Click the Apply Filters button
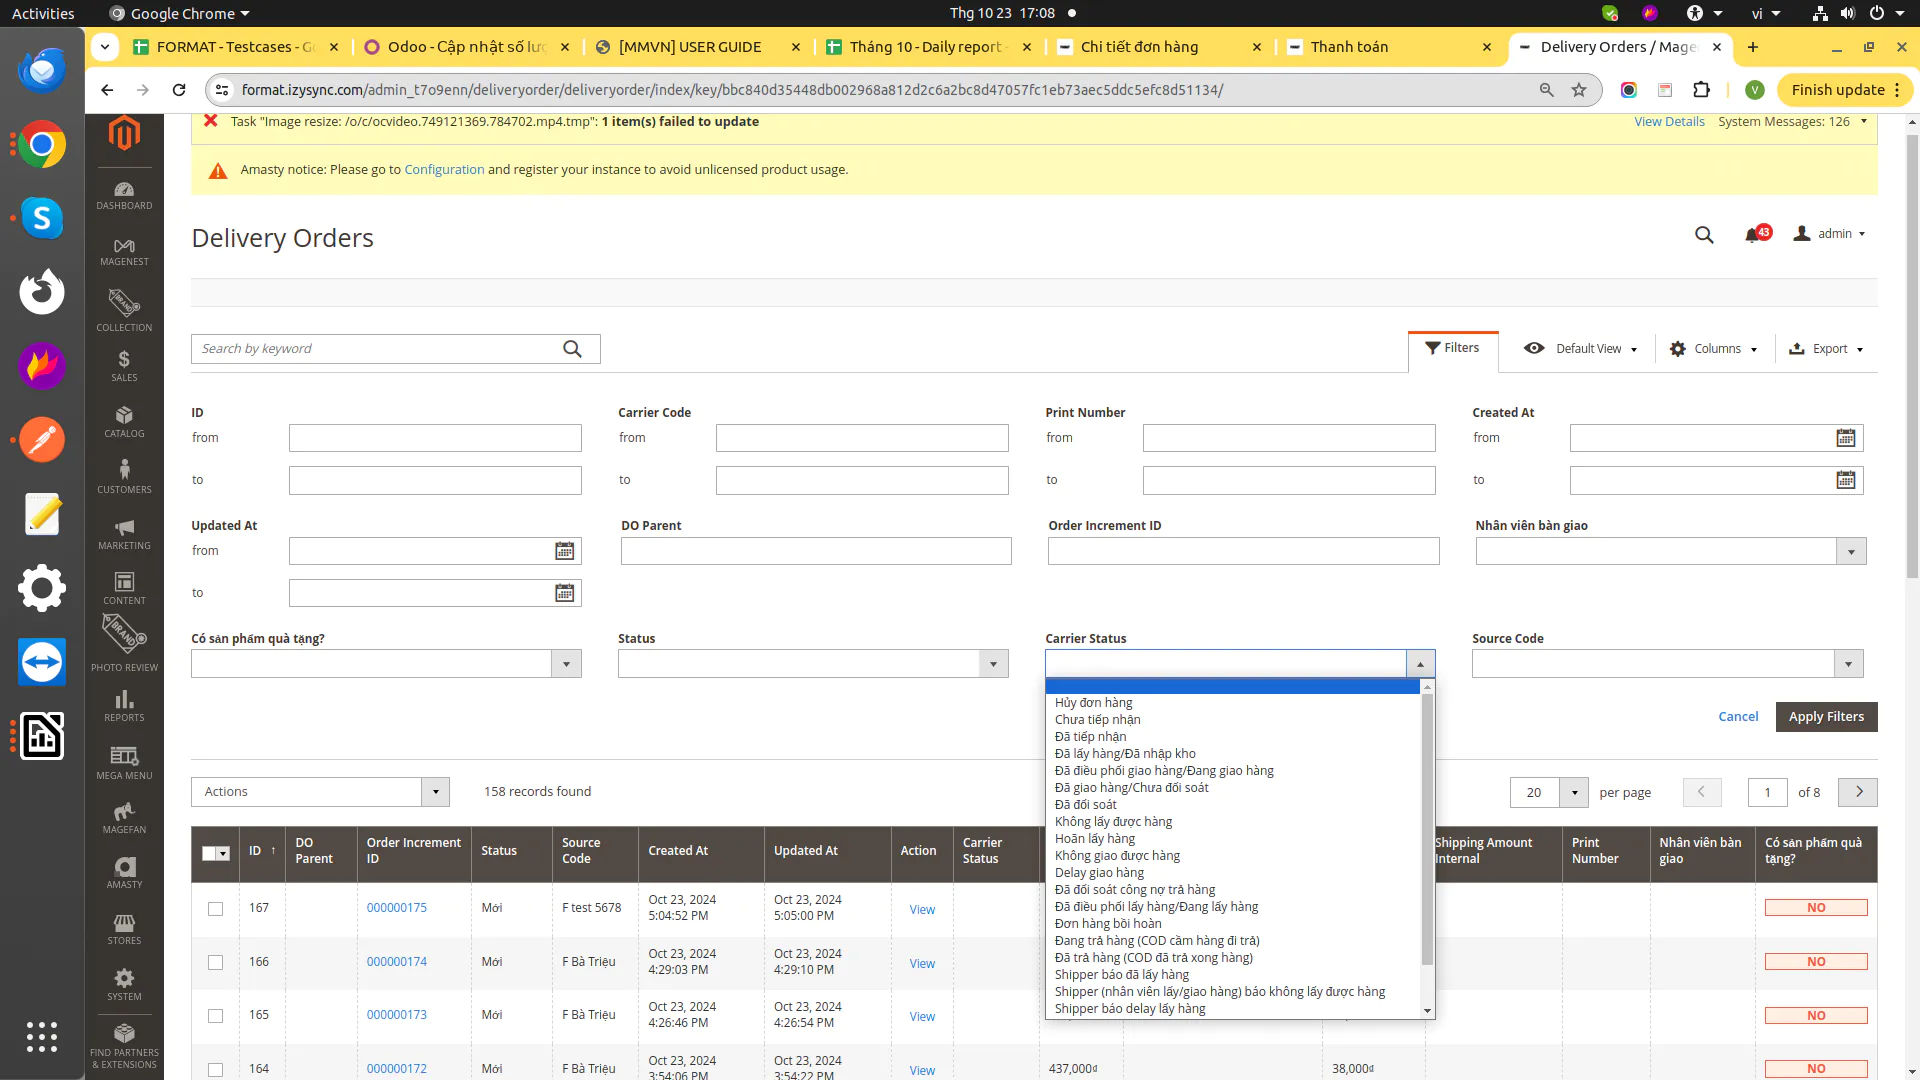Screen dimensions: 1920x1080 tap(1825, 717)
